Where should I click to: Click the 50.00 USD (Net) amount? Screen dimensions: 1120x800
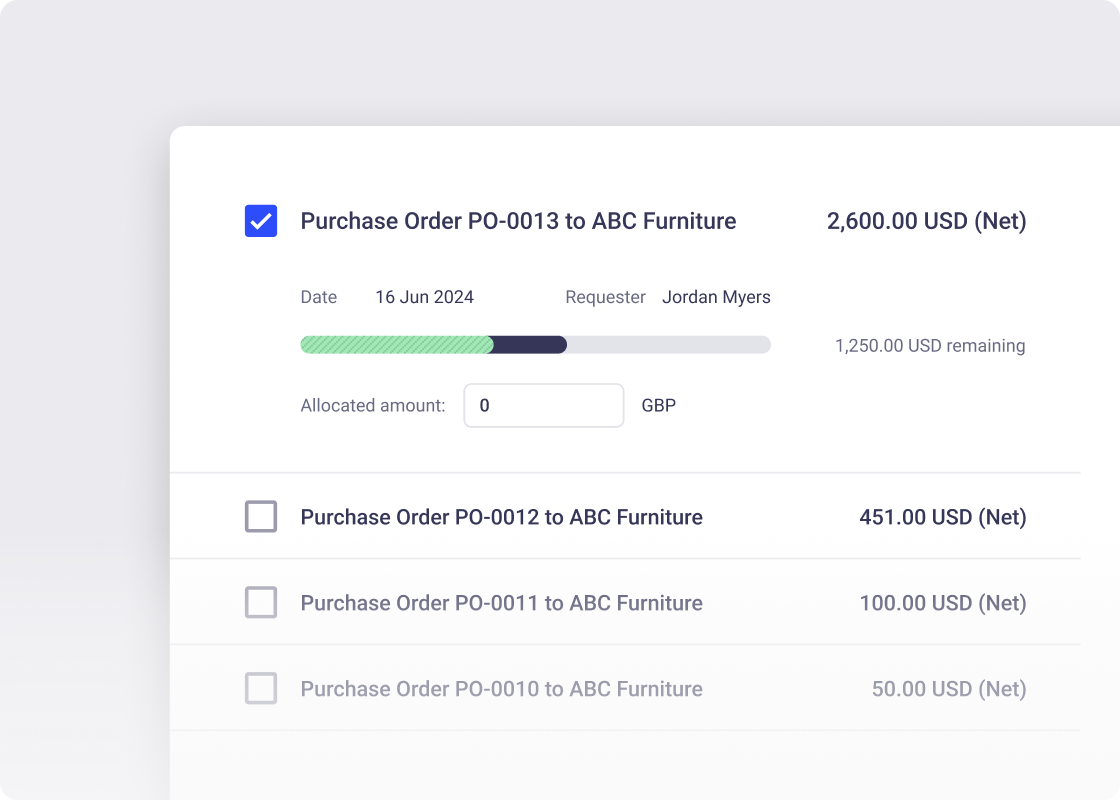click(x=948, y=689)
